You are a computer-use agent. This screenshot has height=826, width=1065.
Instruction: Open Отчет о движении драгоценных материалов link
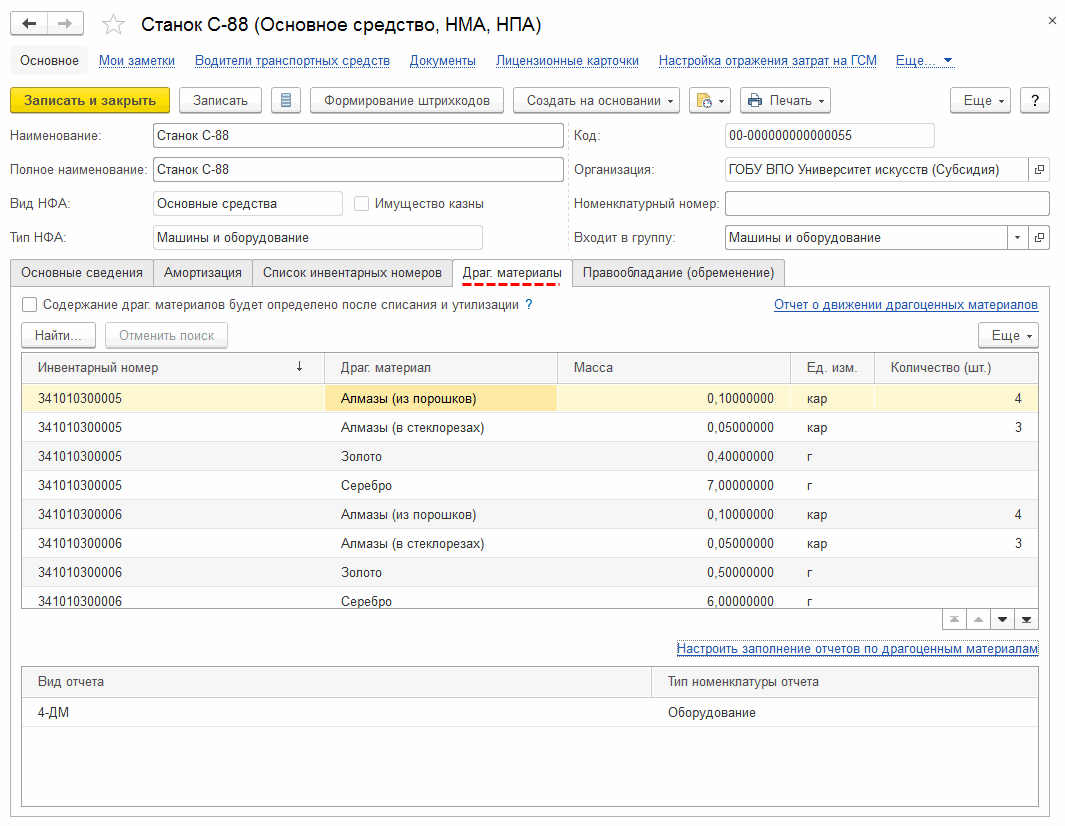(x=905, y=305)
